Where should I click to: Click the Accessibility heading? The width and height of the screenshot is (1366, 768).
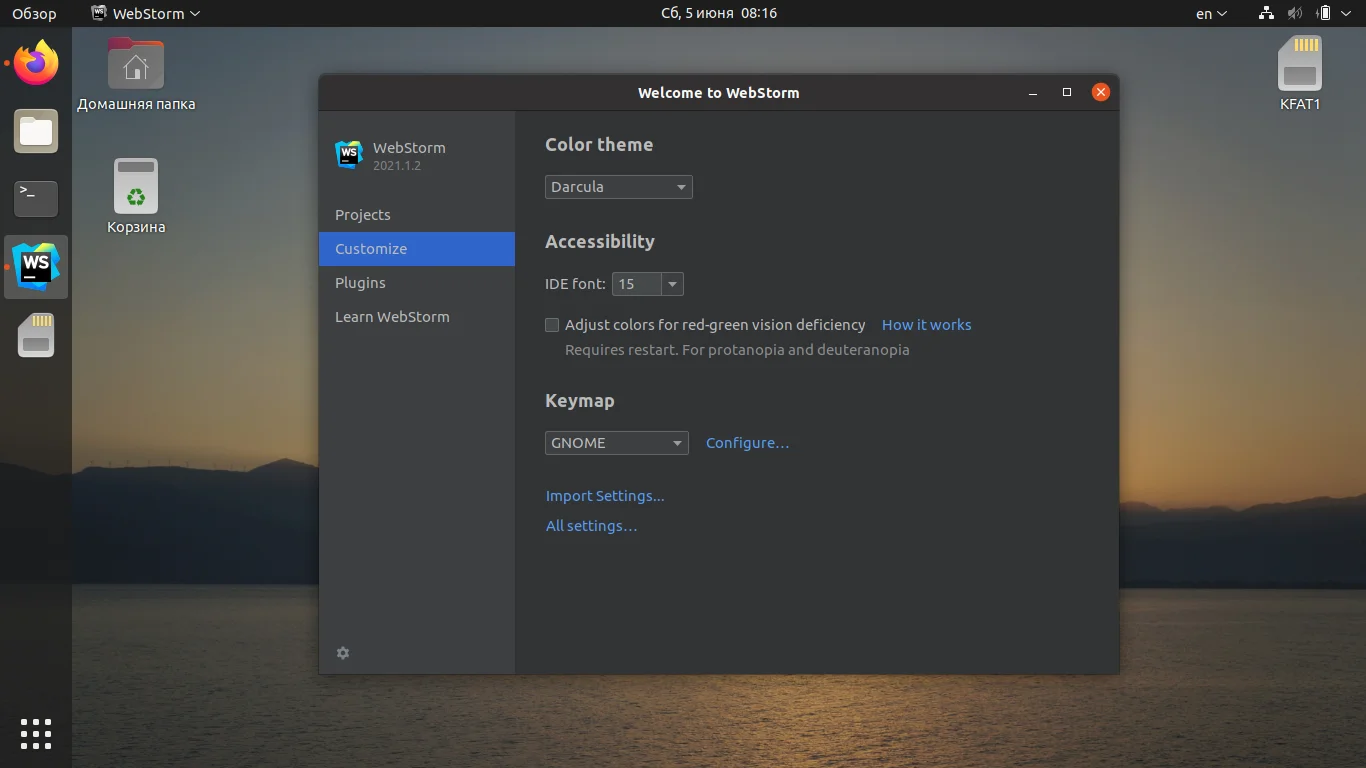[600, 242]
